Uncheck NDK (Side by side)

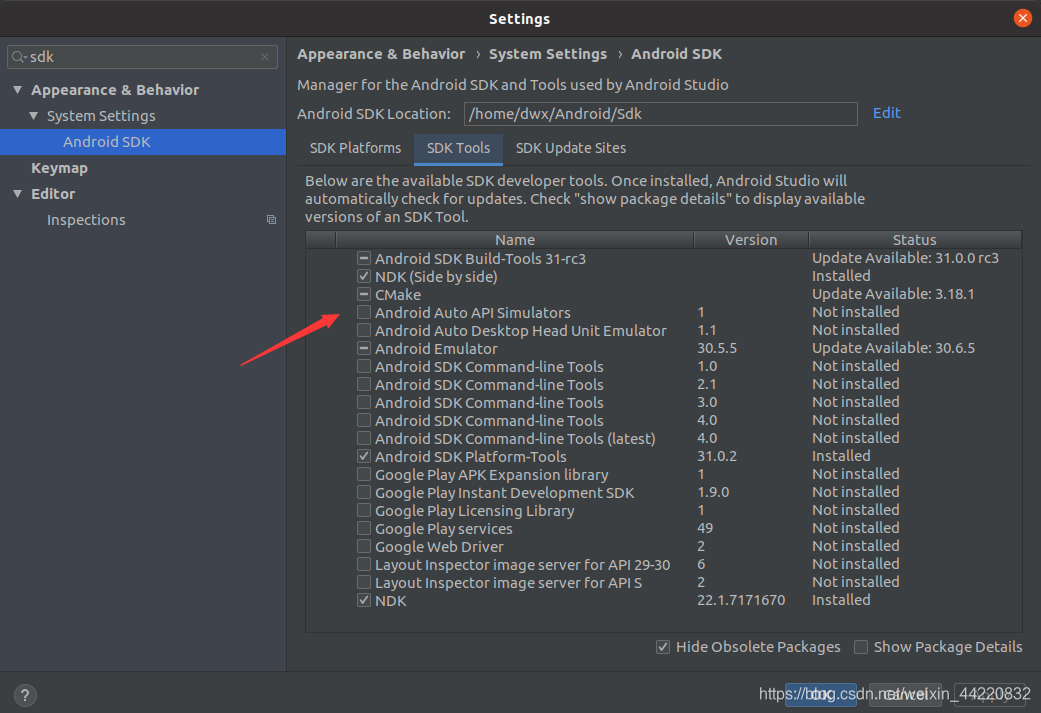pyautogui.click(x=364, y=276)
